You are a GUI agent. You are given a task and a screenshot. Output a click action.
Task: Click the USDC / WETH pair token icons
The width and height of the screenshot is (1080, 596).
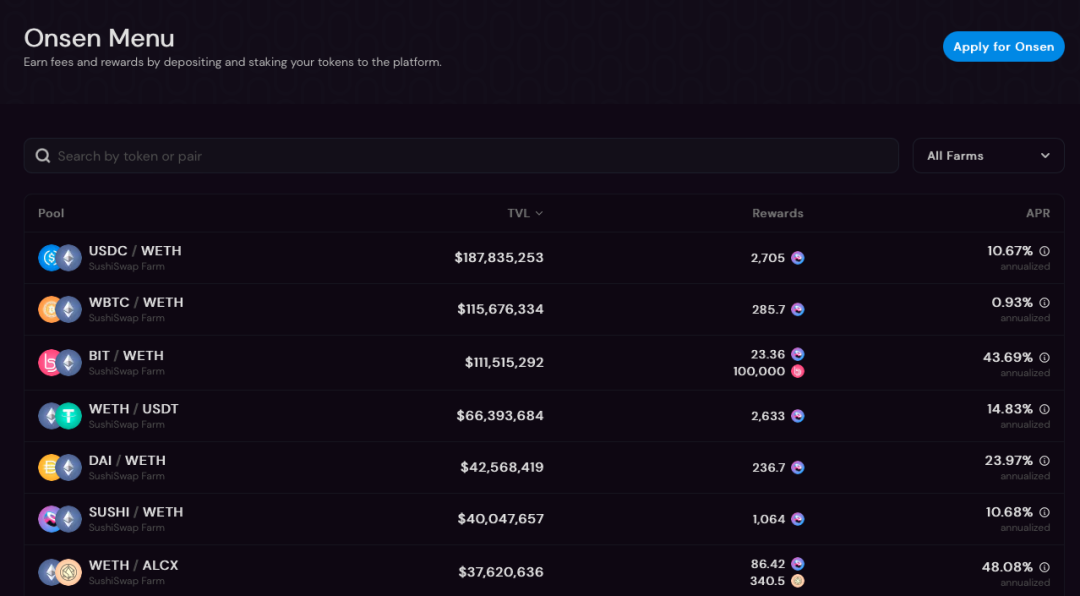[x=60, y=258]
